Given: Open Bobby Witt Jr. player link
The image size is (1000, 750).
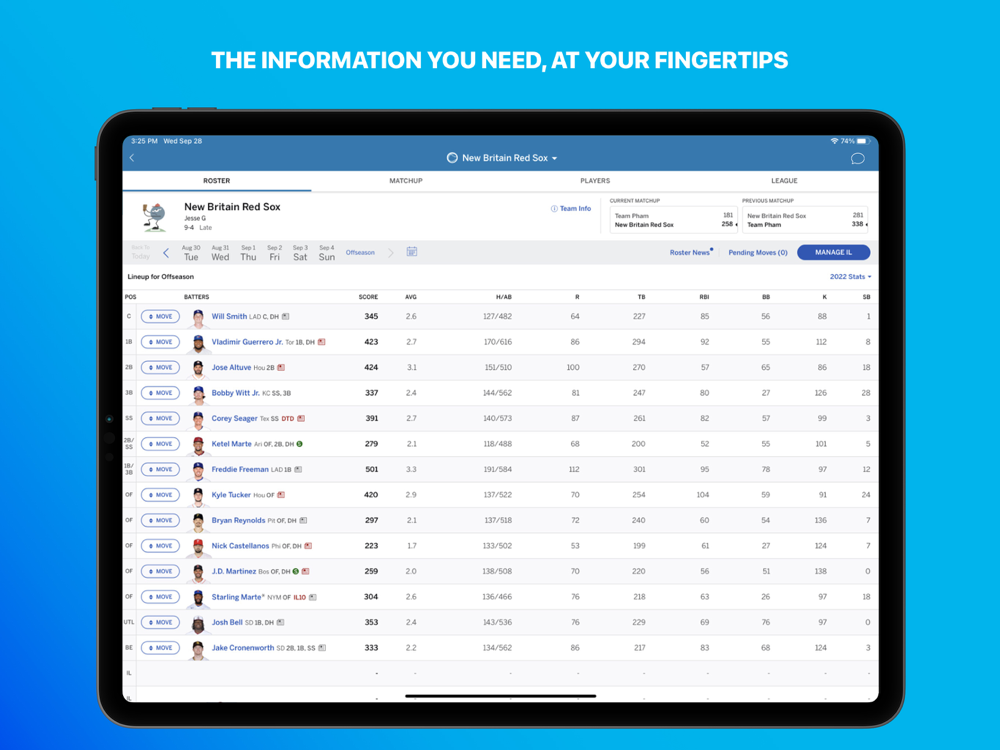Looking at the screenshot, I should [x=235, y=393].
